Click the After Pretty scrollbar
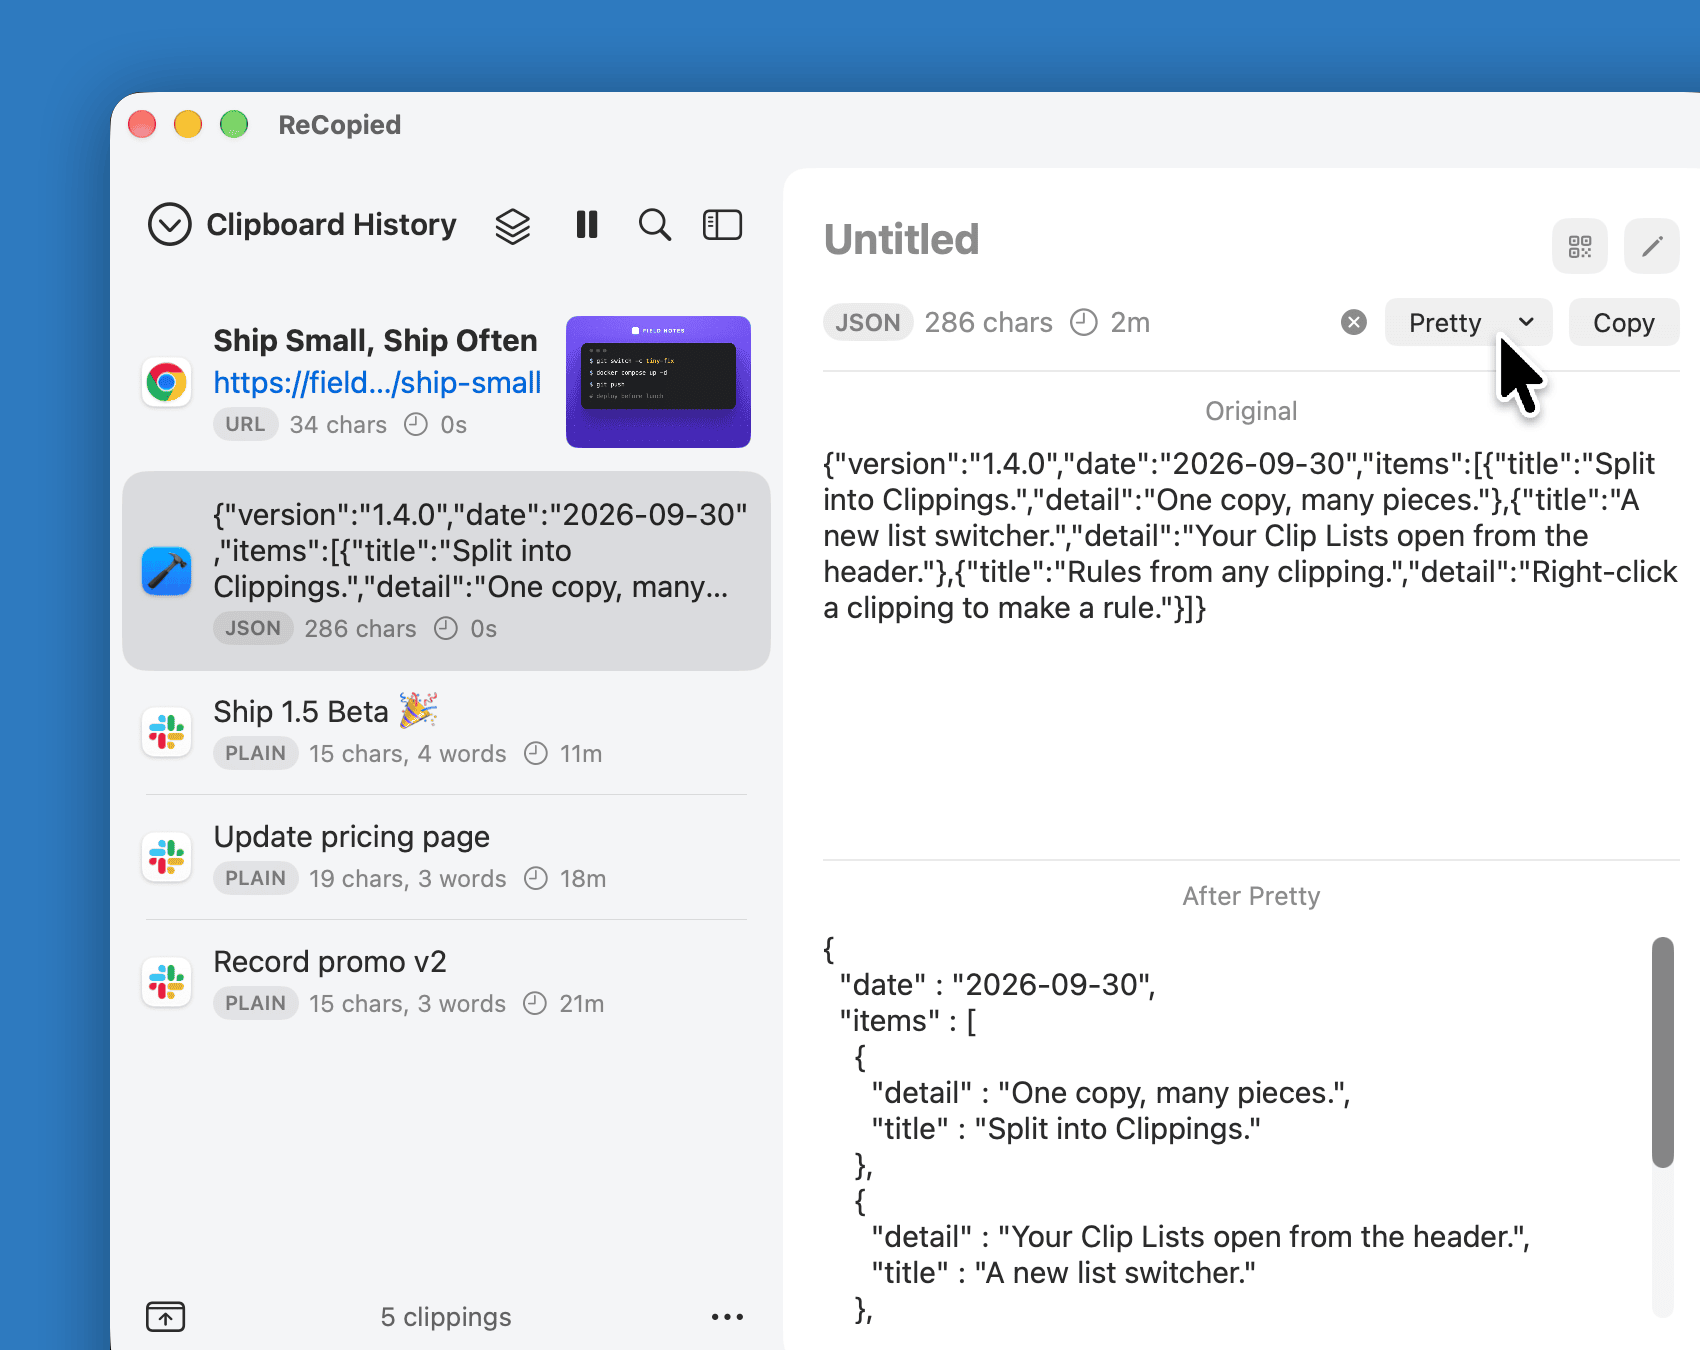Viewport: 1700px width, 1350px height. pyautogui.click(x=1663, y=1052)
